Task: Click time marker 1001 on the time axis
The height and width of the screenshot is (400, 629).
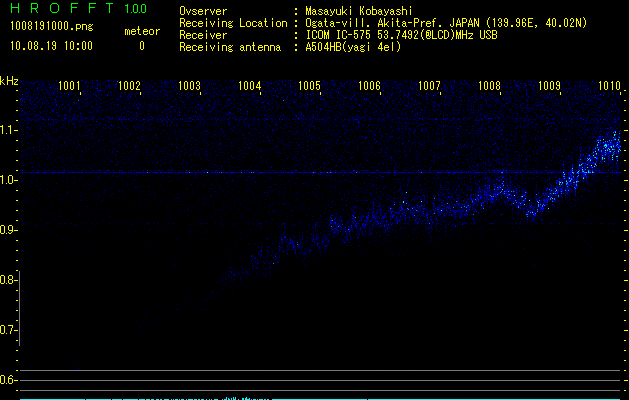Action: (x=69, y=85)
